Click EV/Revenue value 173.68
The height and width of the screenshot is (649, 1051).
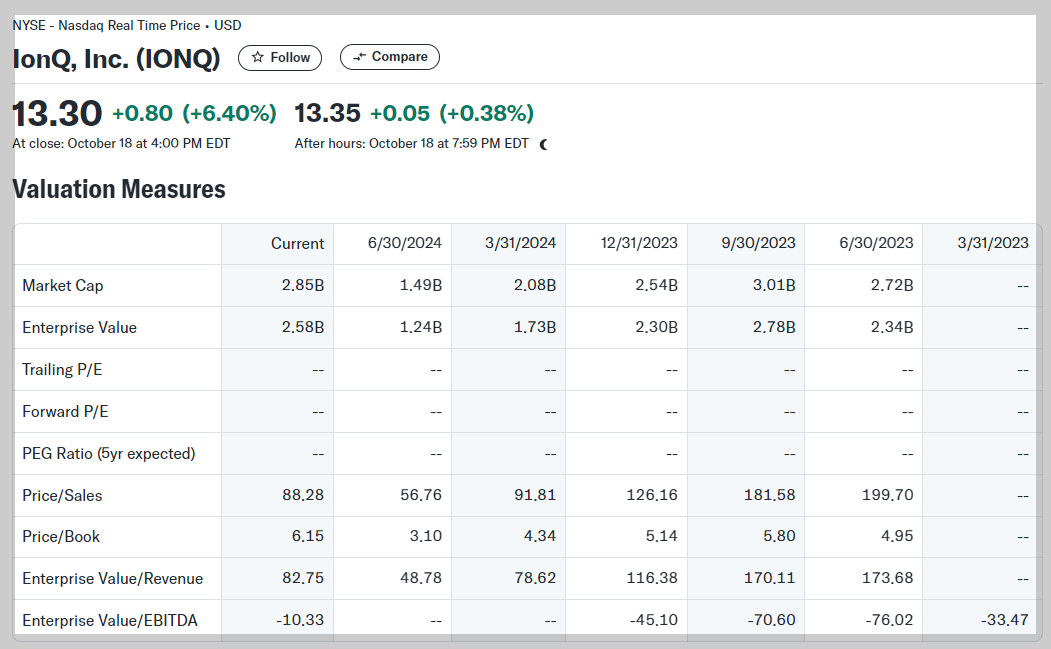887,578
